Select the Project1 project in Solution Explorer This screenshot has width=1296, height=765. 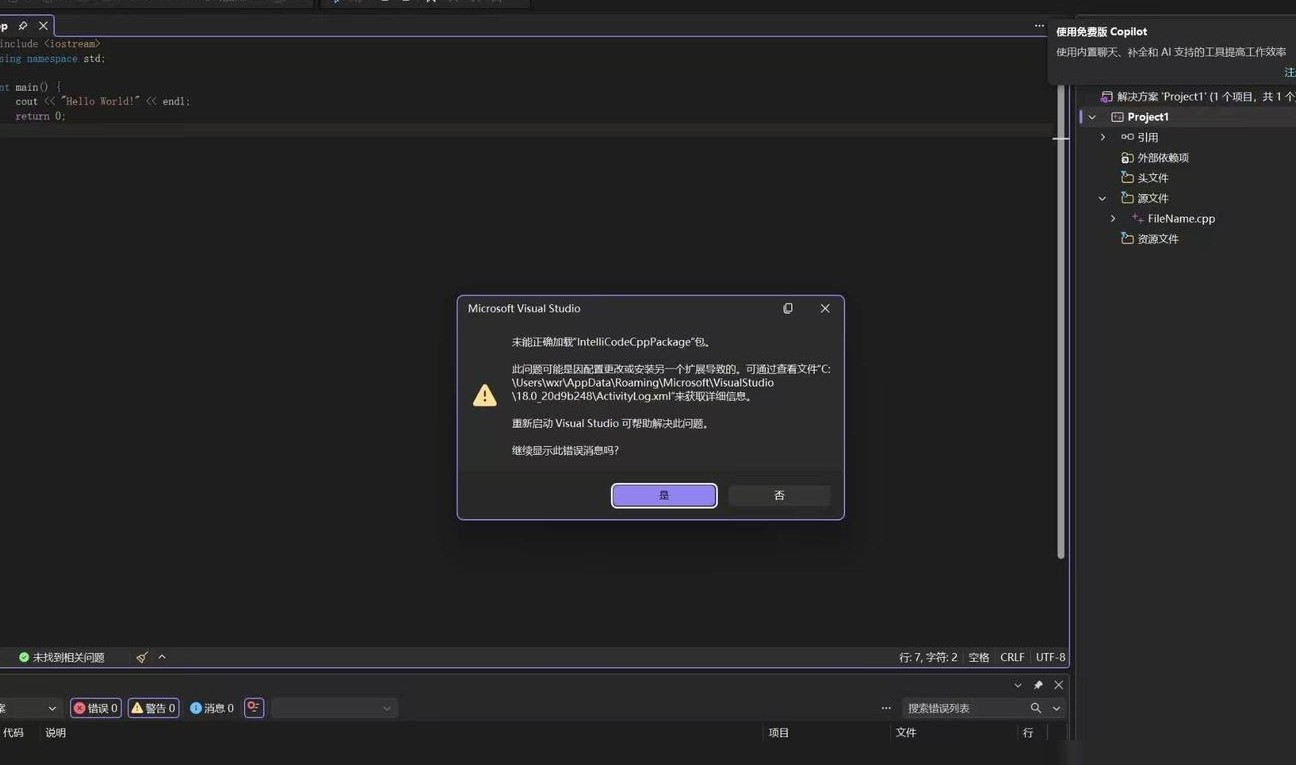coord(1148,117)
